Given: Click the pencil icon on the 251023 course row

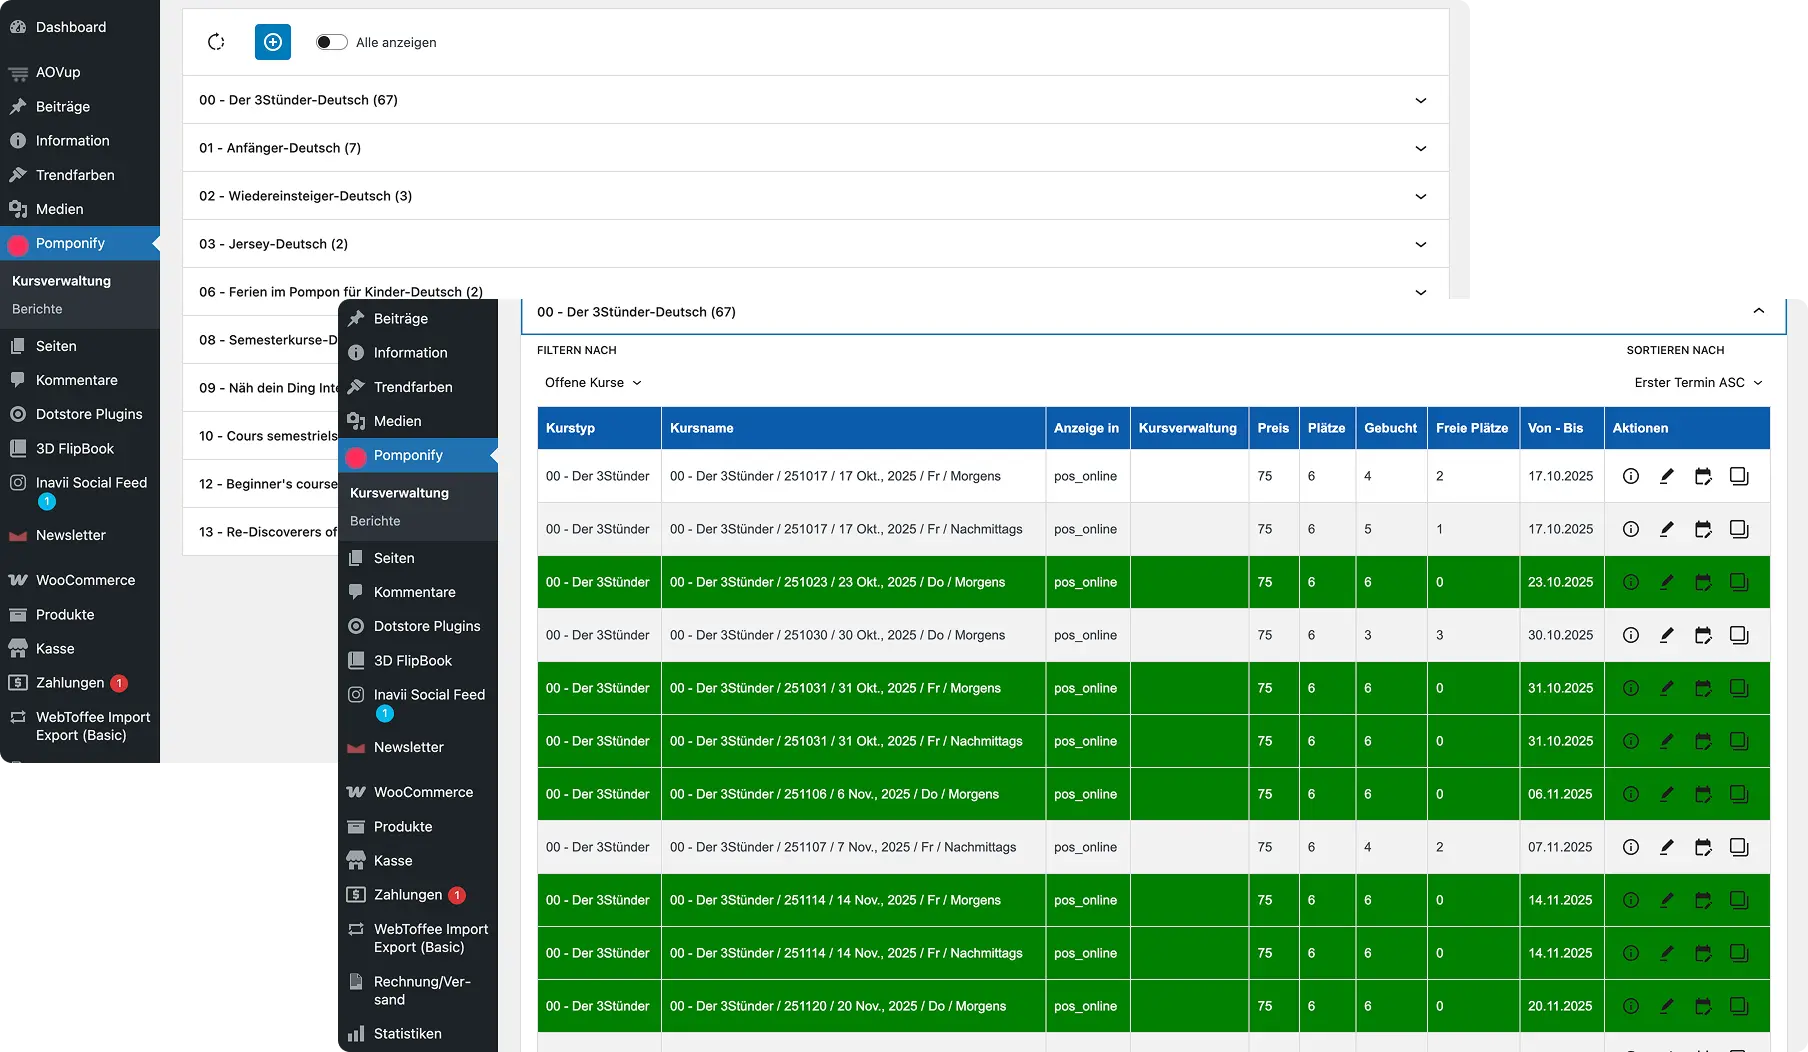Looking at the screenshot, I should (1666, 582).
